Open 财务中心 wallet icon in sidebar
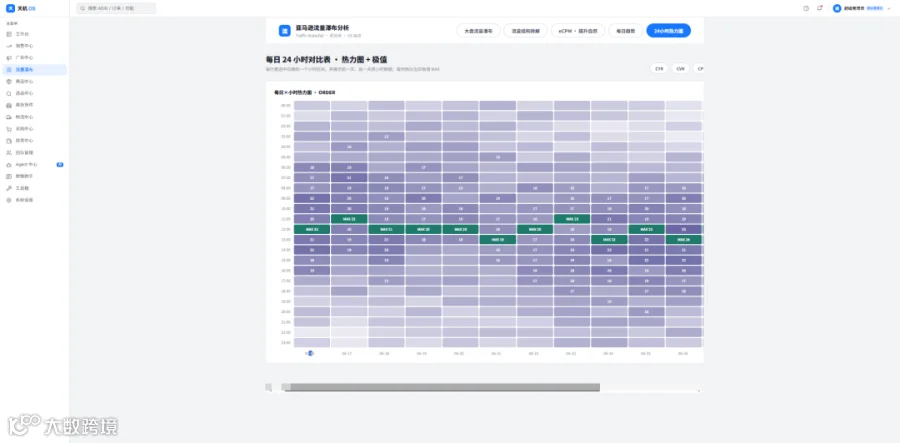The width and height of the screenshot is (900, 443). click(x=9, y=141)
